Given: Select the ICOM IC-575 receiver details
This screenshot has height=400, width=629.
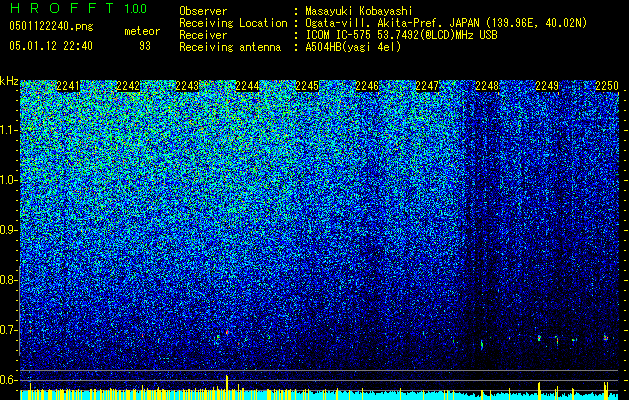Looking at the screenshot, I should [401, 35].
